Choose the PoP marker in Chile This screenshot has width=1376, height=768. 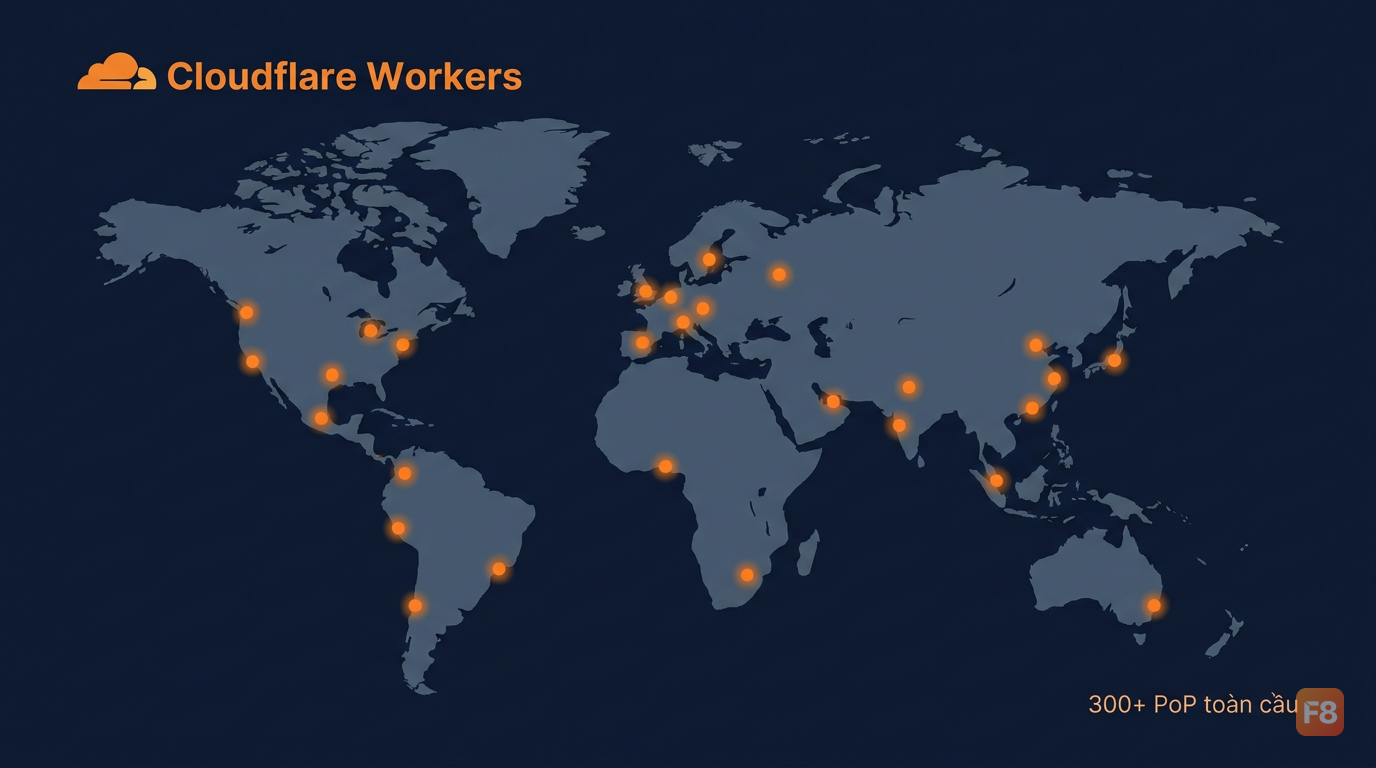(x=415, y=605)
